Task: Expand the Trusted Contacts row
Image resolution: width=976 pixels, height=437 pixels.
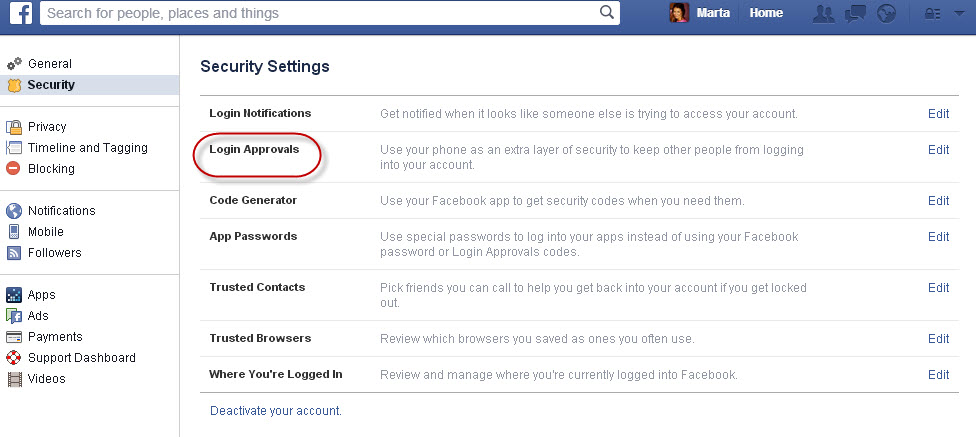Action: [580, 295]
